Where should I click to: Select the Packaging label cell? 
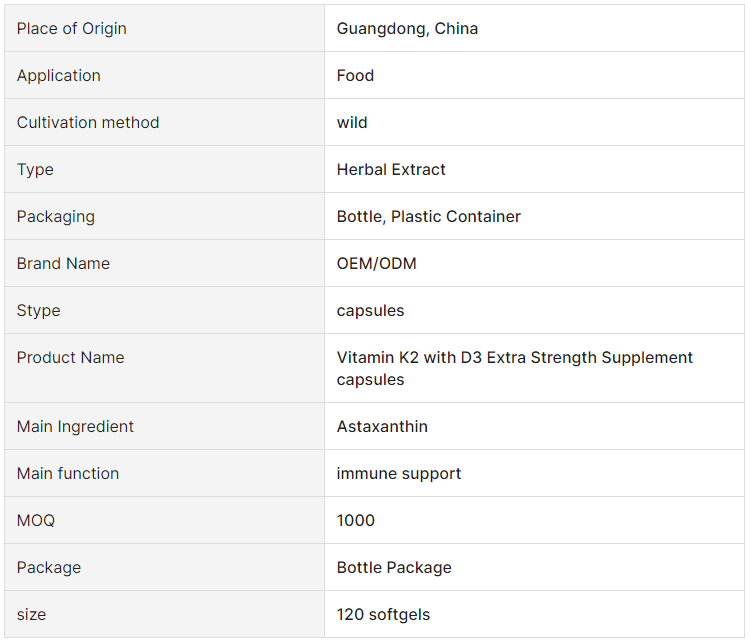165,216
